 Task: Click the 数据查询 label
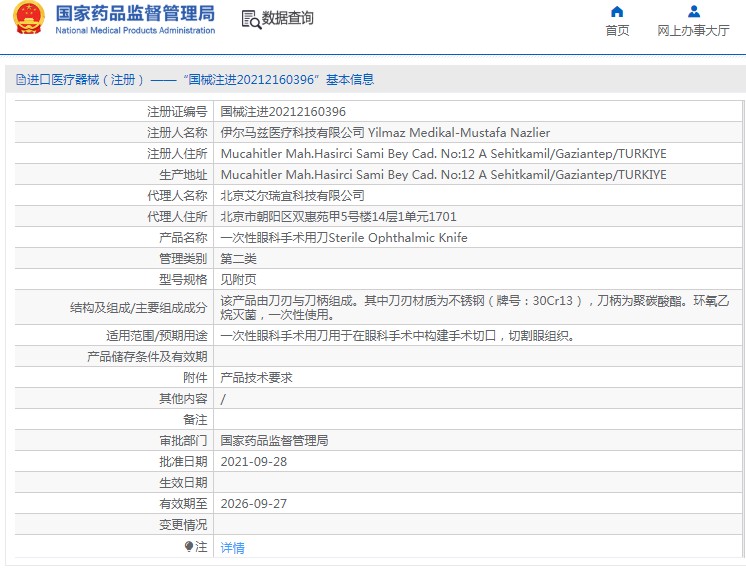point(287,18)
